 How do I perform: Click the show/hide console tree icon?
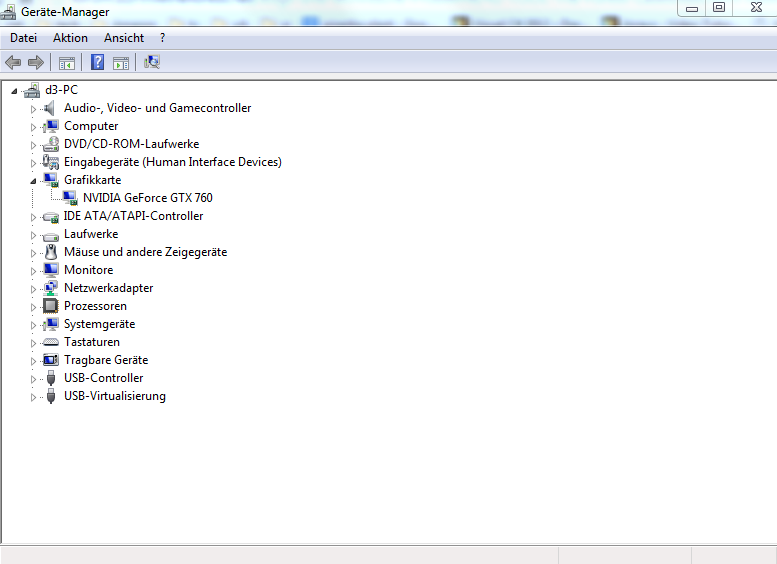[67, 62]
